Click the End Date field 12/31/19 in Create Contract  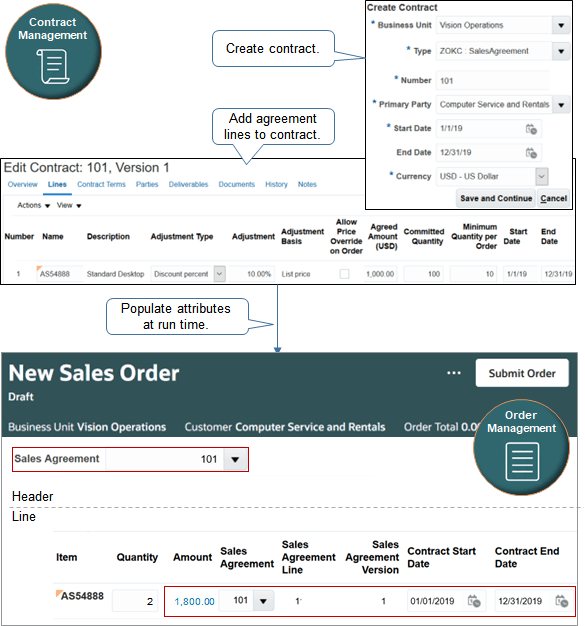pyautogui.click(x=489, y=153)
